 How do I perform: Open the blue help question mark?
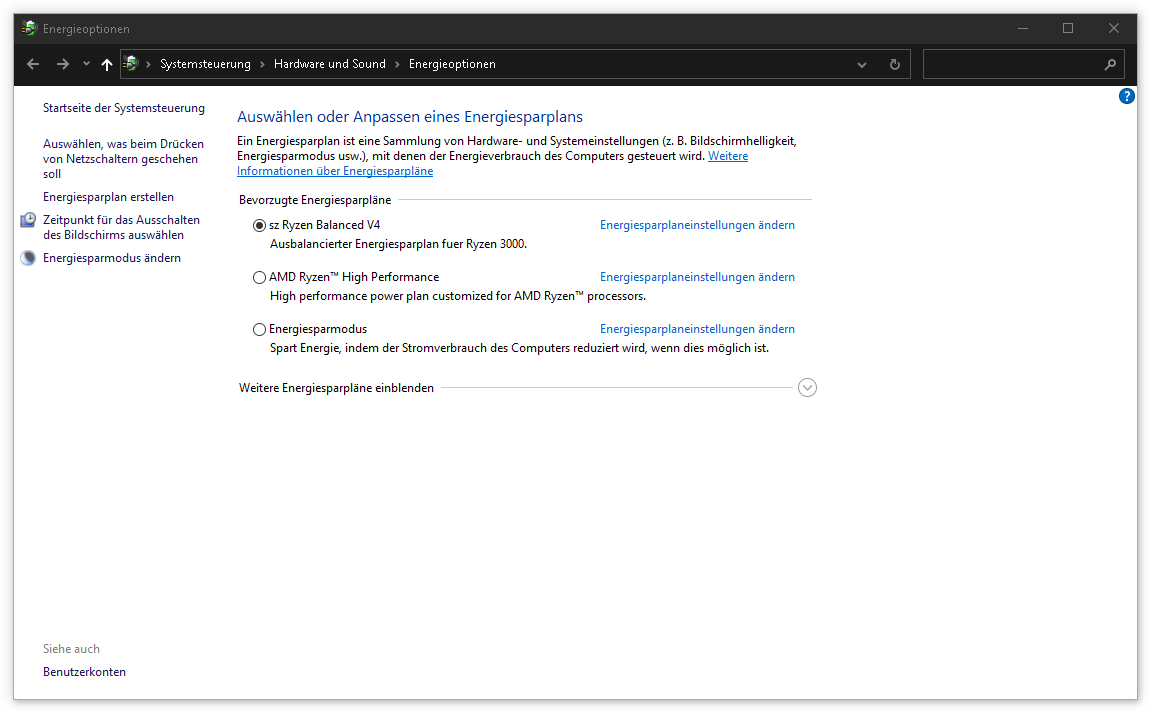click(1126, 96)
